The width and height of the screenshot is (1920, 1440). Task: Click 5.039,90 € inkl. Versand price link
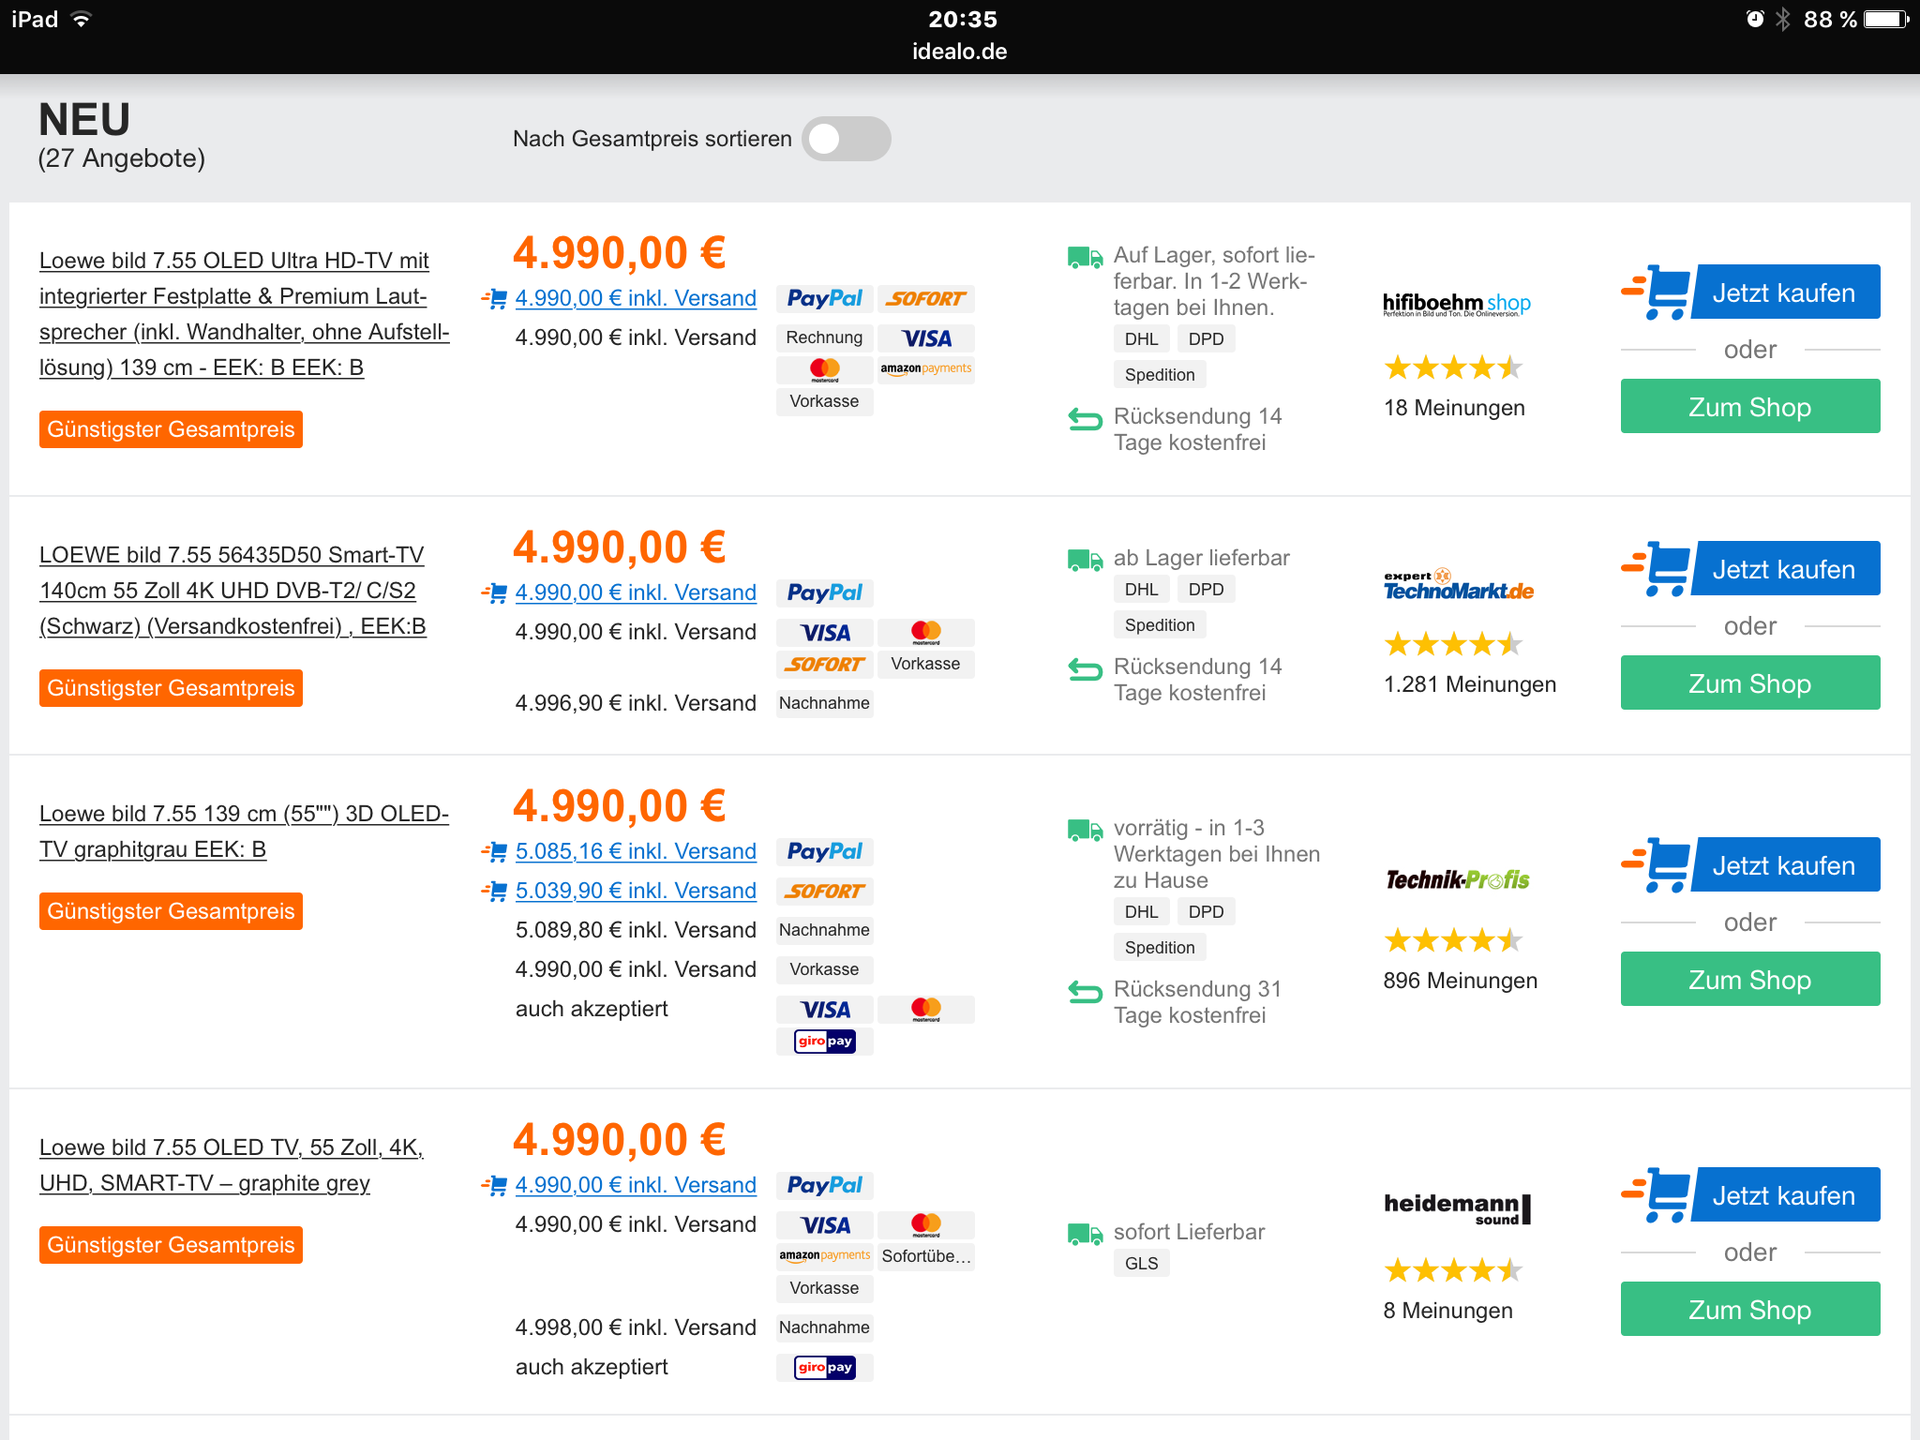tap(635, 890)
